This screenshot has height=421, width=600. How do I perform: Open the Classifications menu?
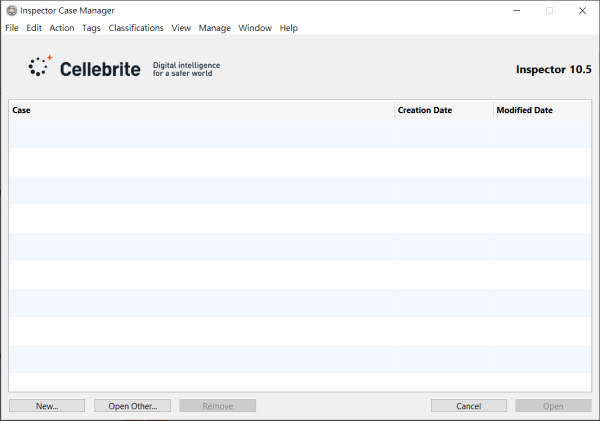[136, 28]
